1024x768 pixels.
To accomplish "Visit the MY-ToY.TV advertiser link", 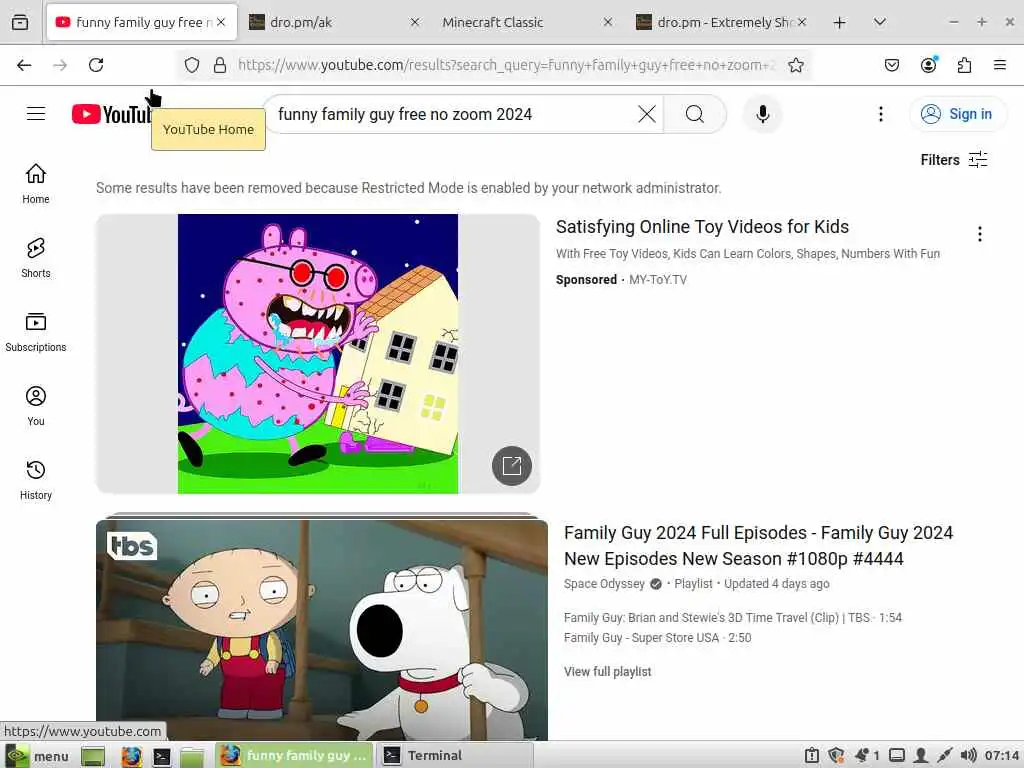I will click(658, 280).
